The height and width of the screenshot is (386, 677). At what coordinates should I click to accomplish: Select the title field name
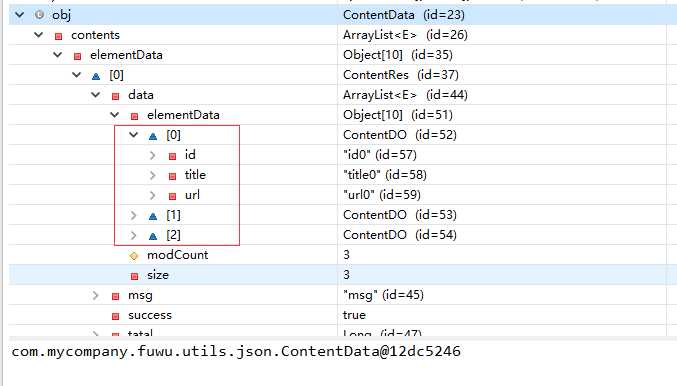pos(195,175)
